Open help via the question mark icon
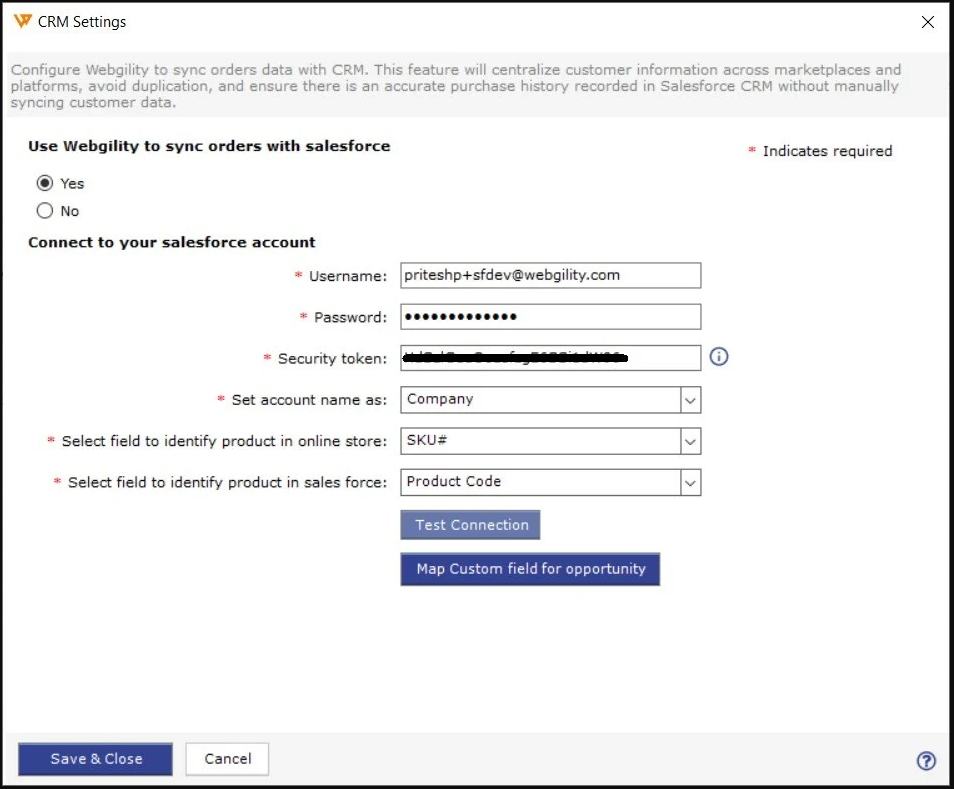This screenshot has height=789, width=954. pyautogui.click(x=926, y=760)
